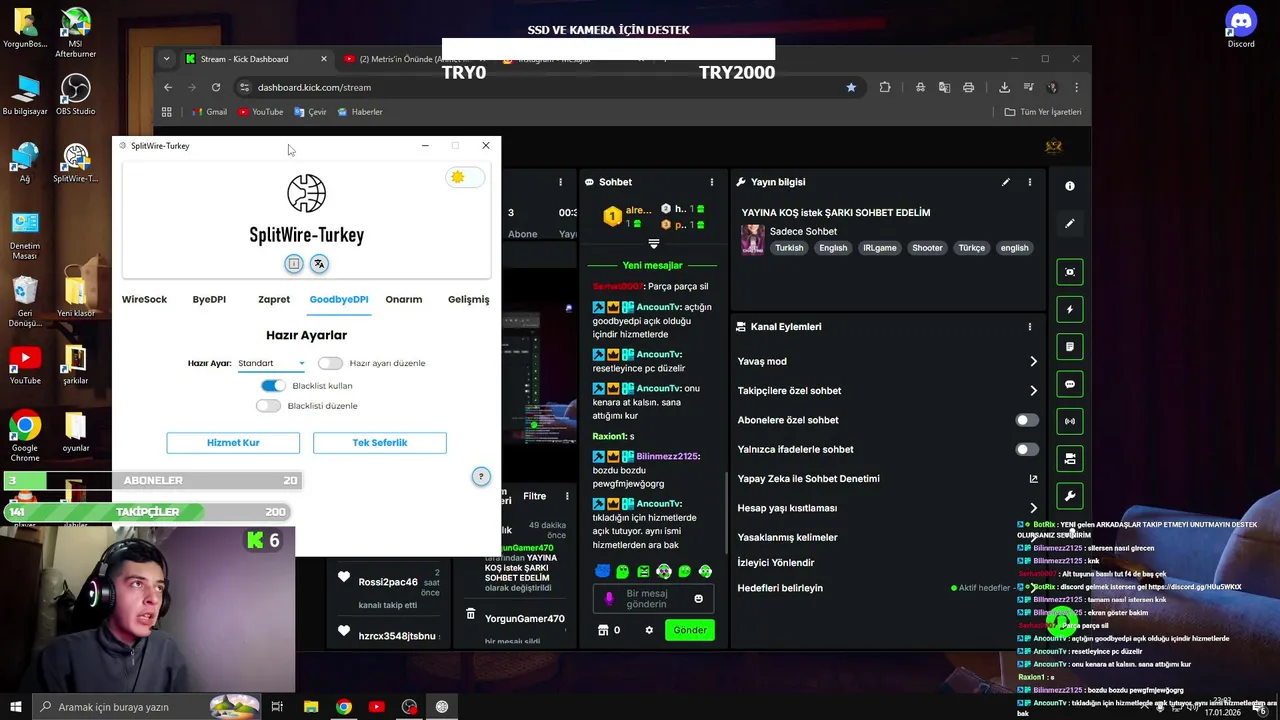This screenshot has width=1280, height=720.
Task: Open Discord desktop shortcut
Action: coord(1241,27)
